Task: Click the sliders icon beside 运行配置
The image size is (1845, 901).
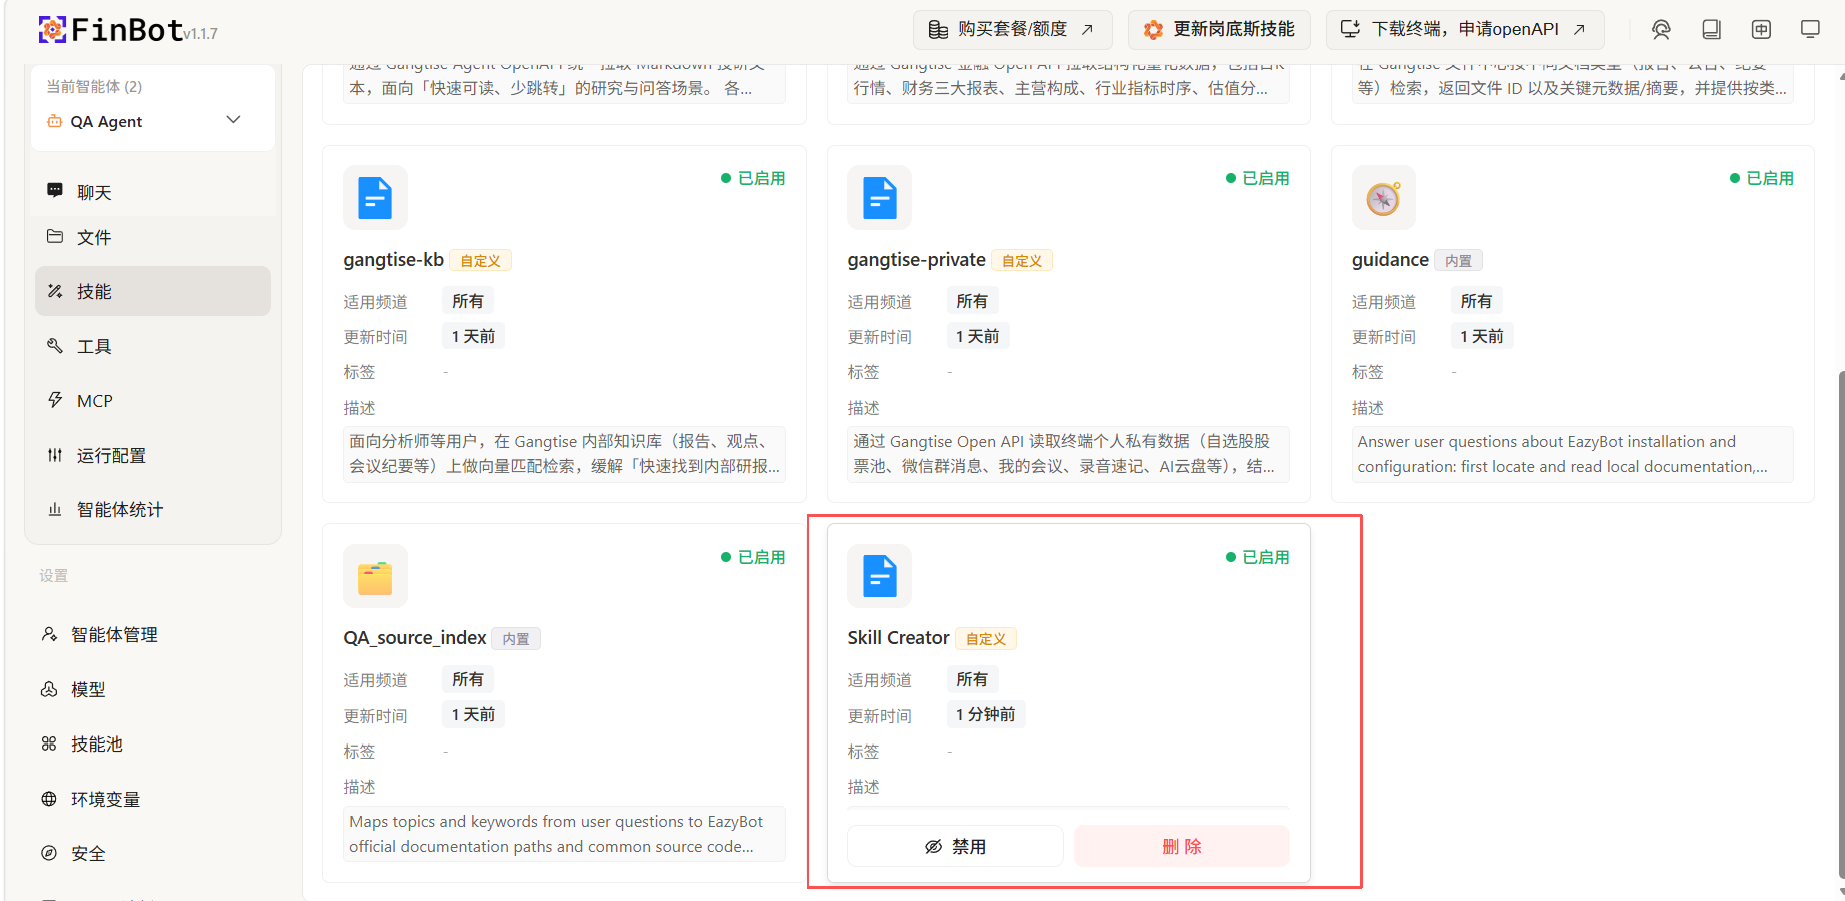Action: (55, 455)
